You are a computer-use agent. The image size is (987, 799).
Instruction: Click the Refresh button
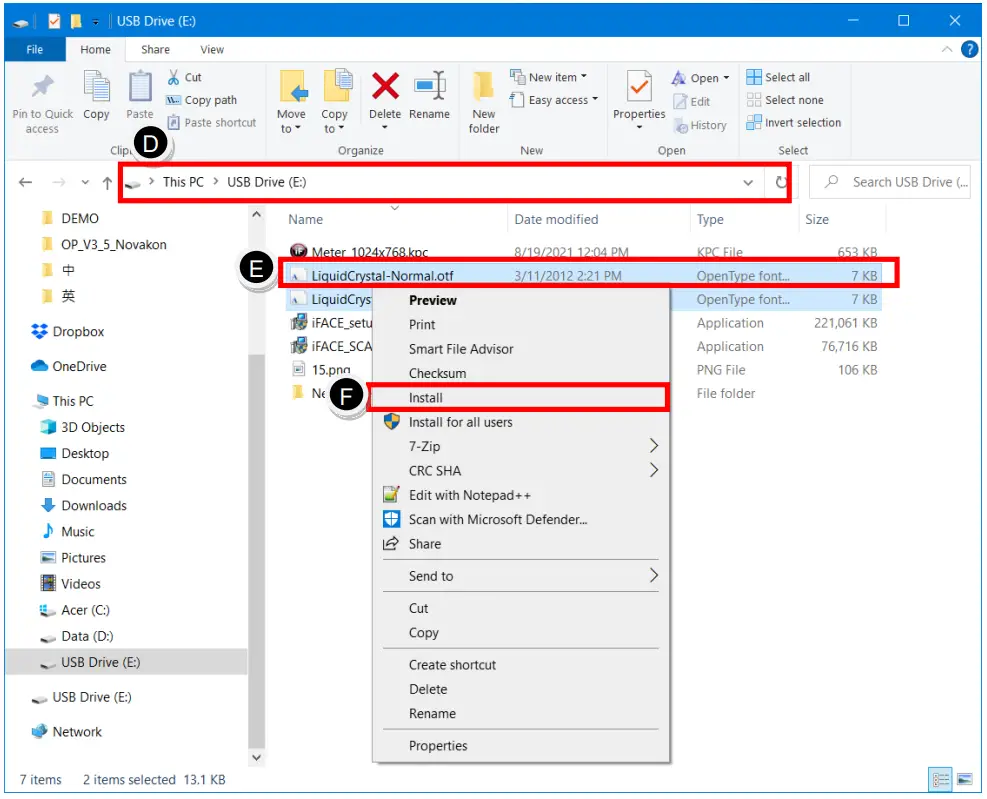point(781,183)
